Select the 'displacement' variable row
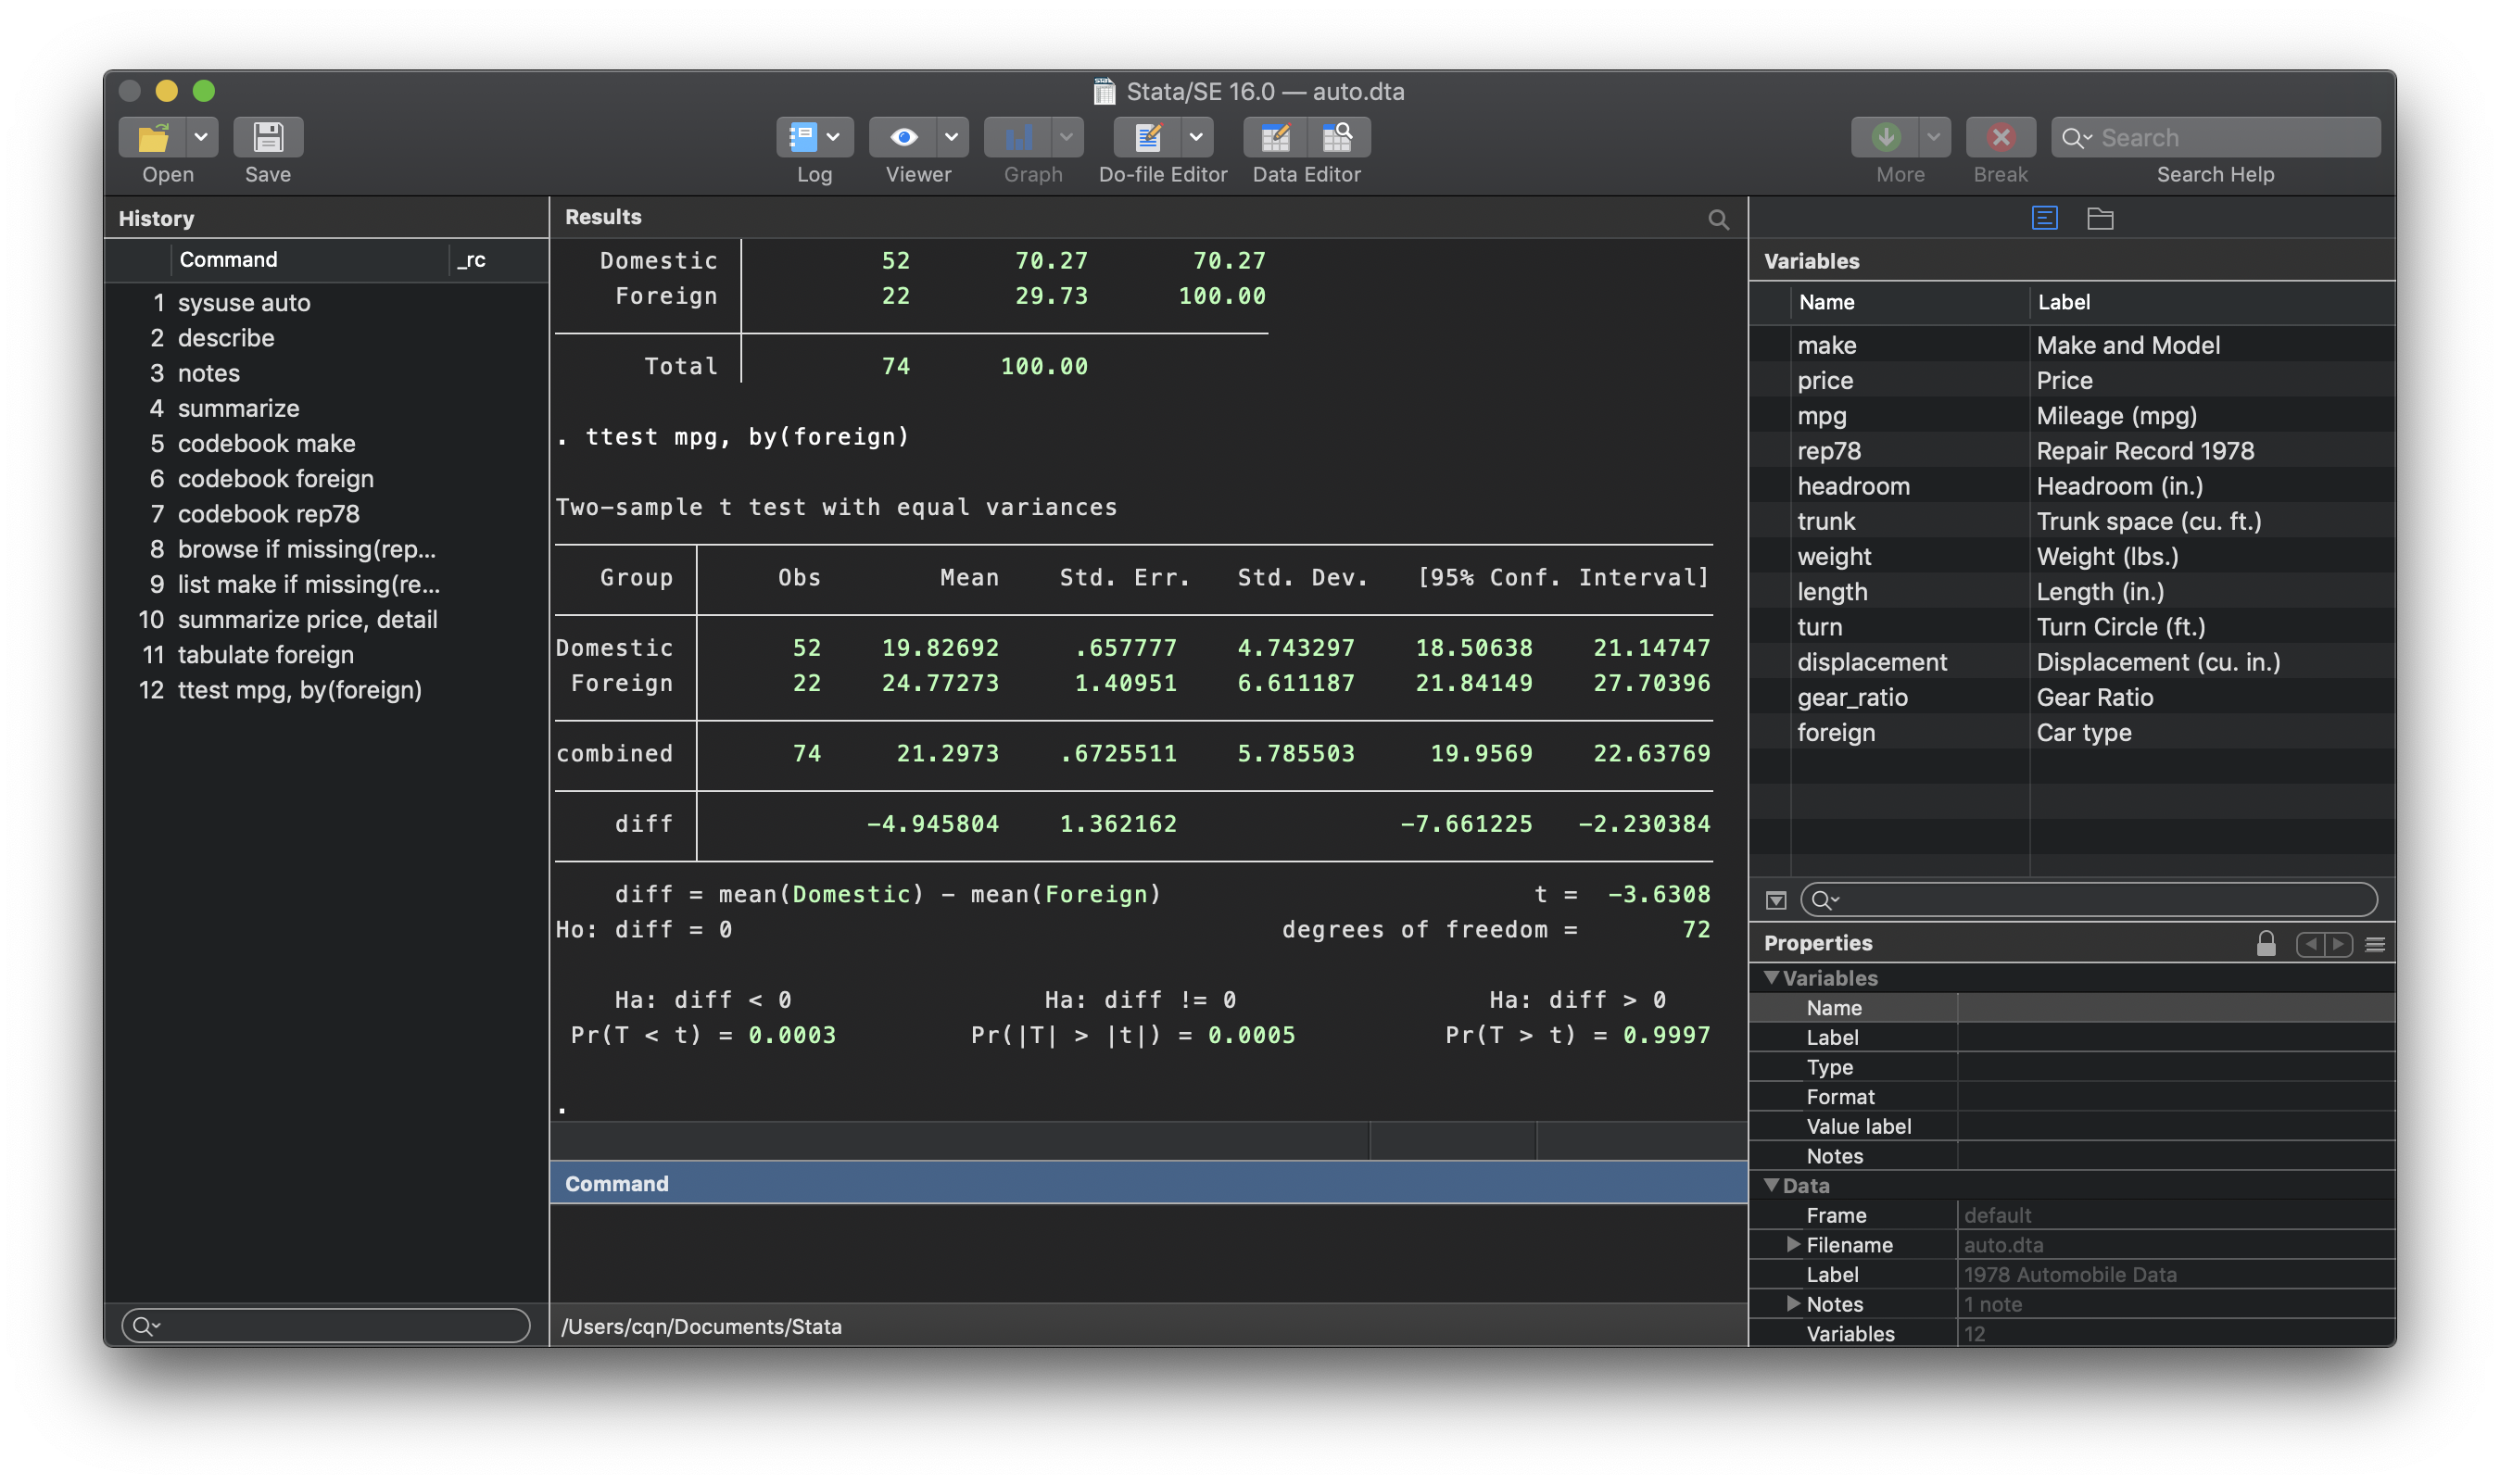The width and height of the screenshot is (2500, 1484). [x=2072, y=662]
